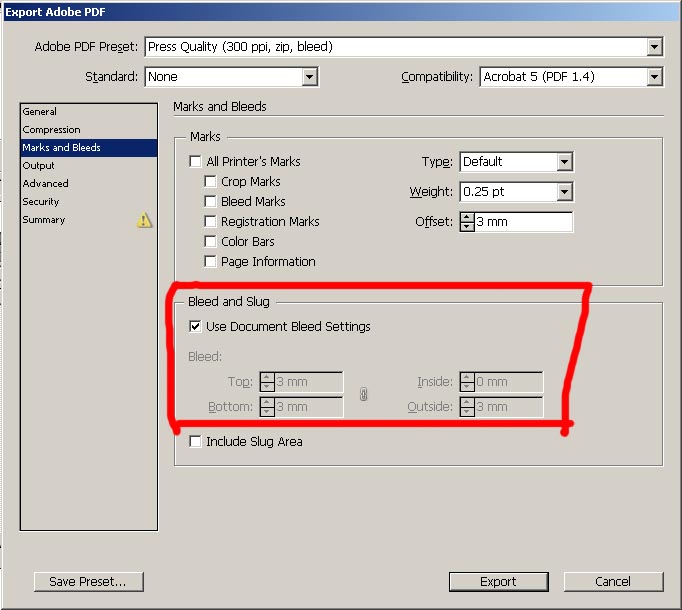Enable Page Information checkbox
The width and height of the screenshot is (682, 610).
tap(210, 261)
